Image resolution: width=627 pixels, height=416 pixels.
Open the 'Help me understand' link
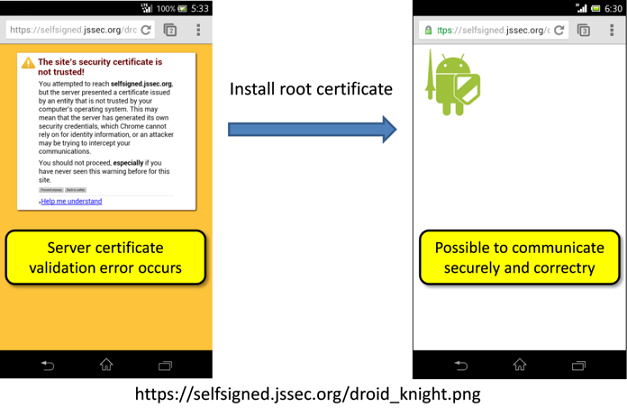point(71,201)
